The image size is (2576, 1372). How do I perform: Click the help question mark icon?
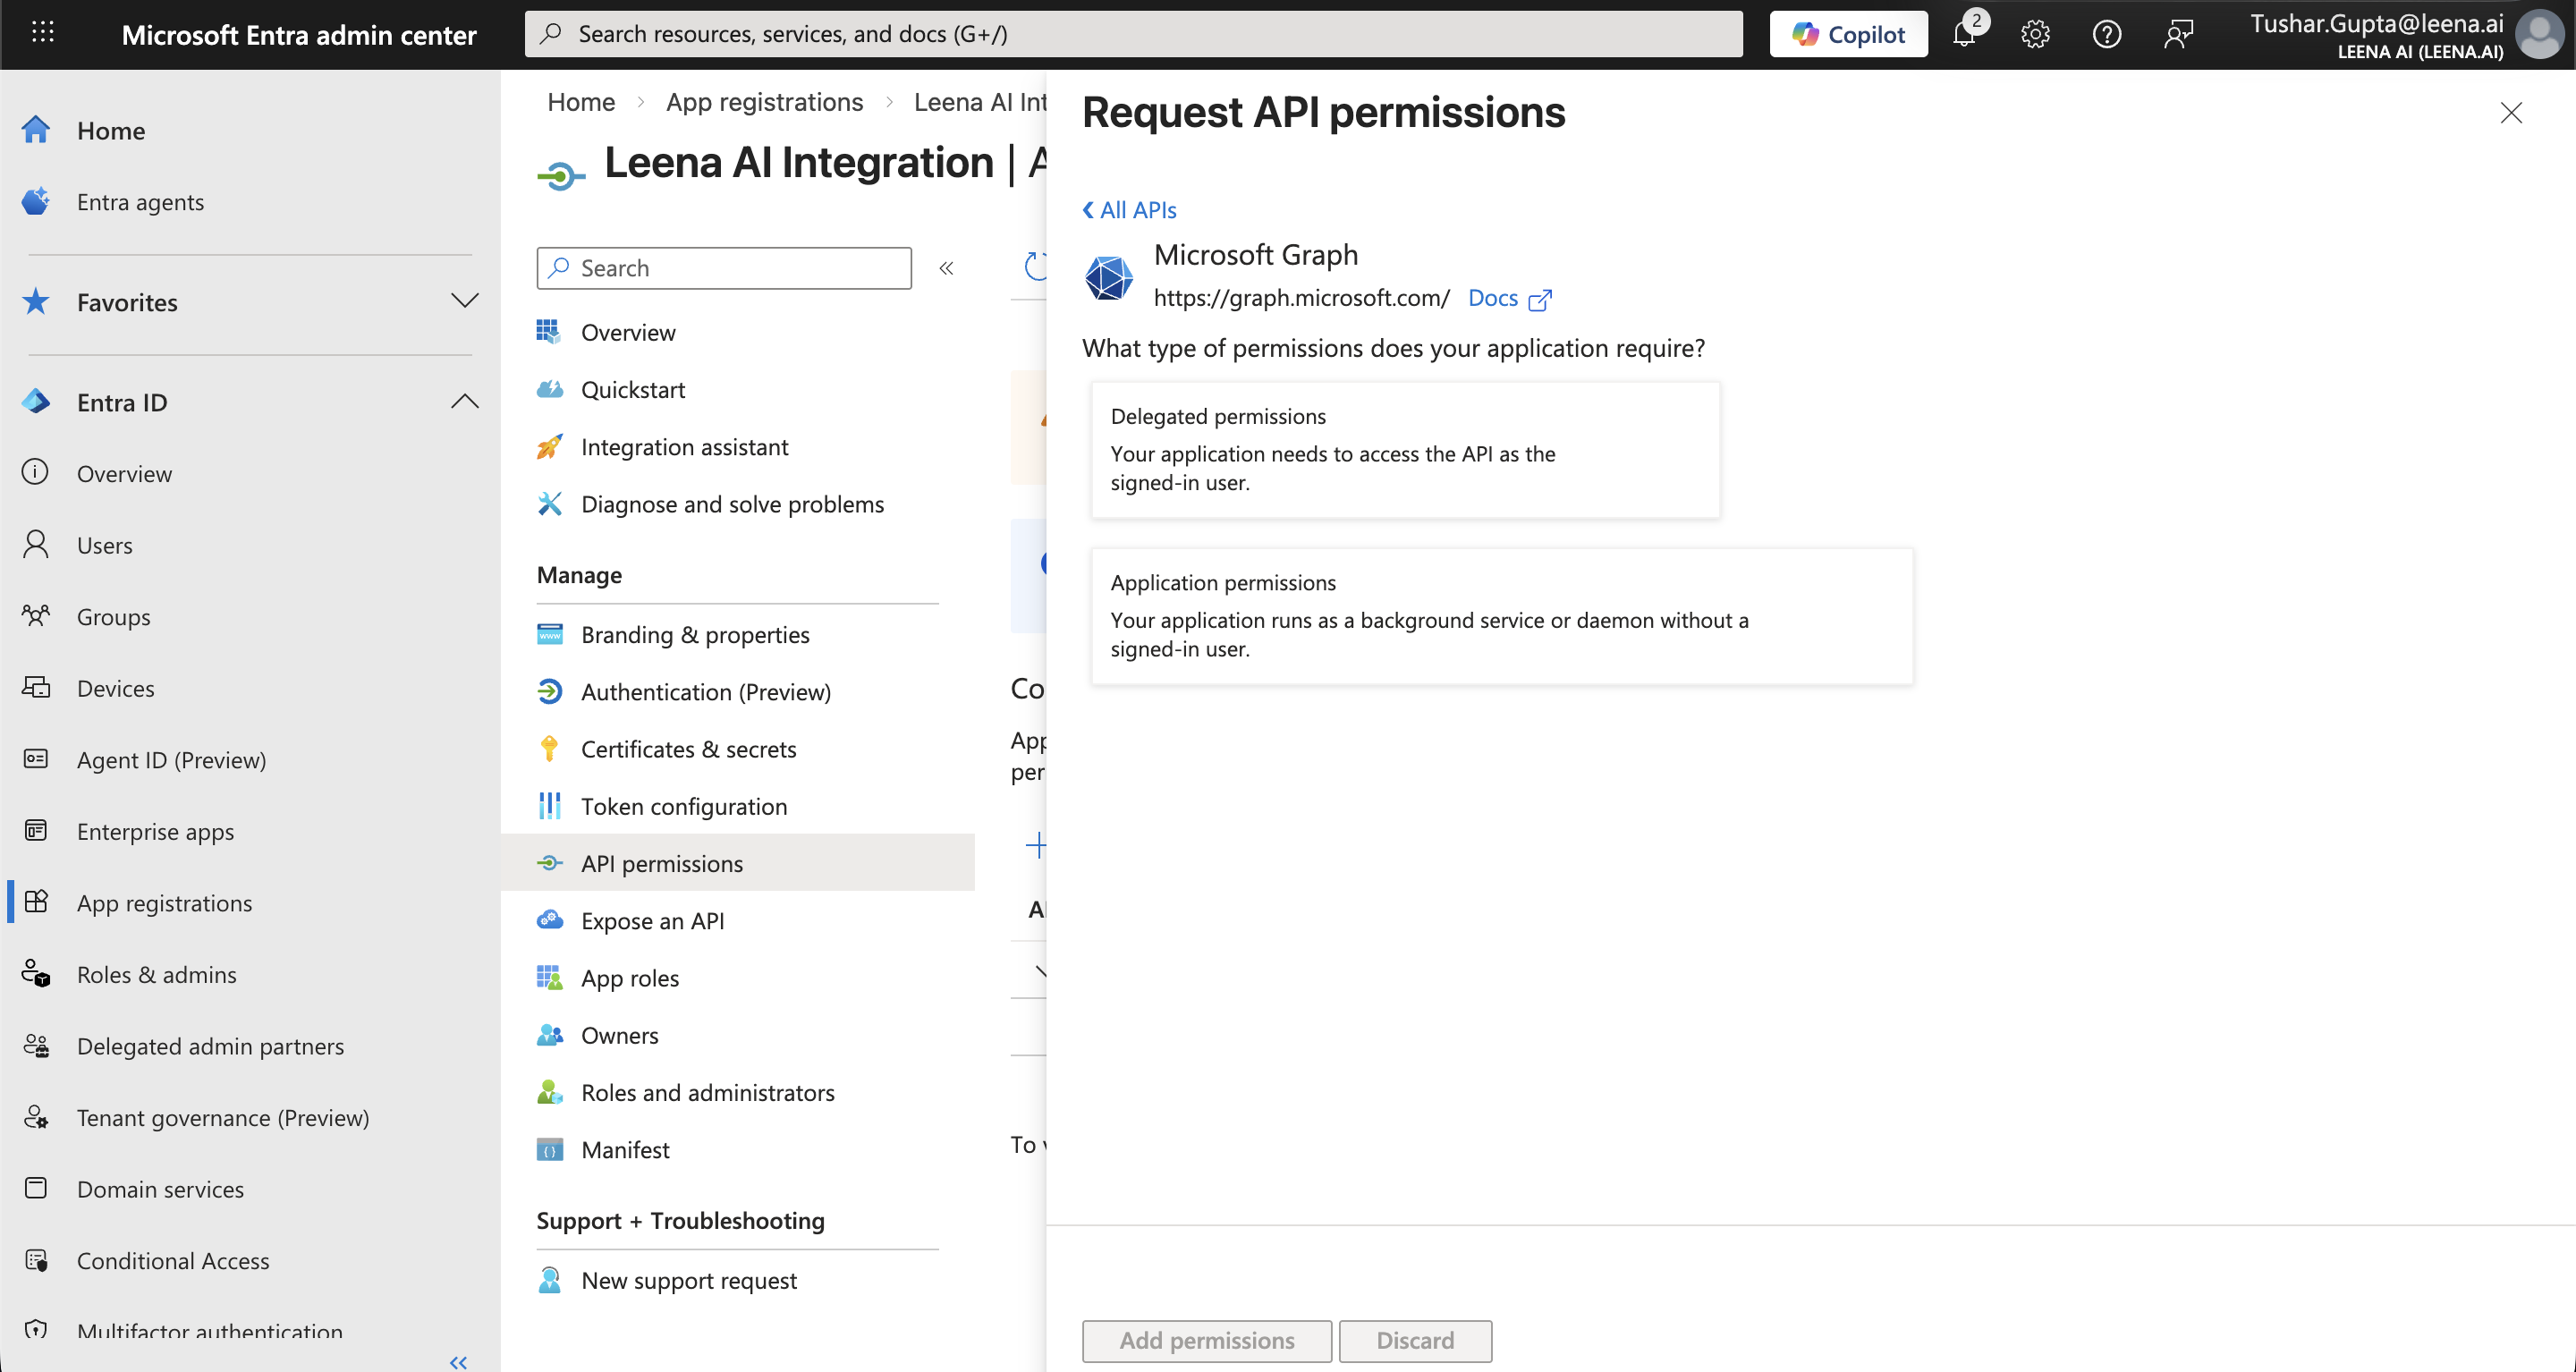click(x=2106, y=34)
